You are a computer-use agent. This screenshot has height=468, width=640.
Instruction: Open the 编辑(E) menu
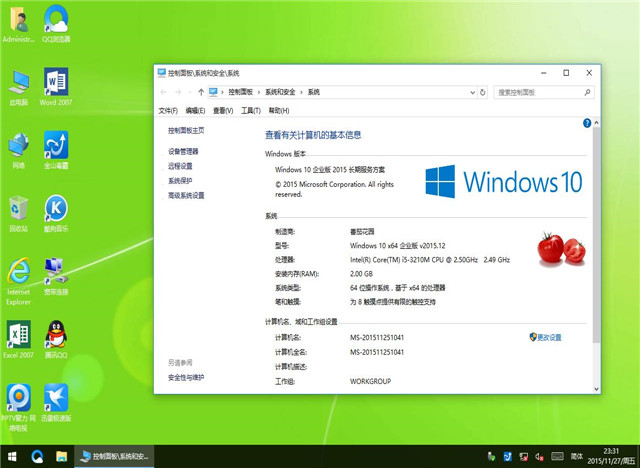pyautogui.click(x=195, y=111)
